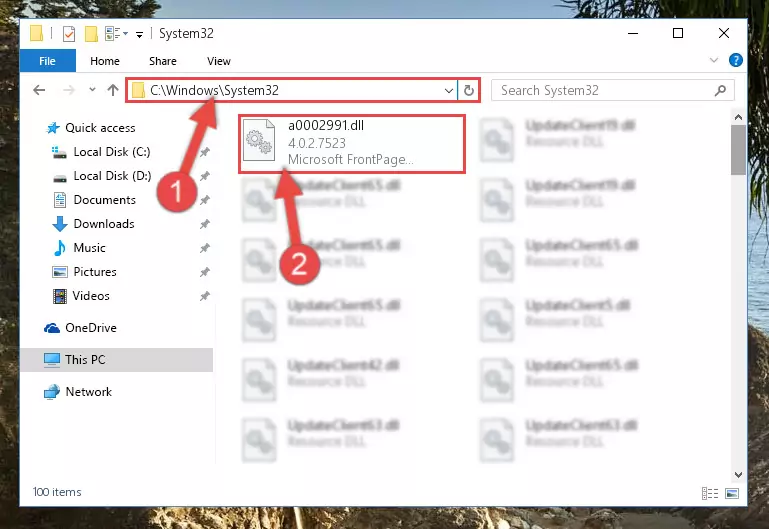
Task: Click the folder icon at the title bar start
Action: 36,34
